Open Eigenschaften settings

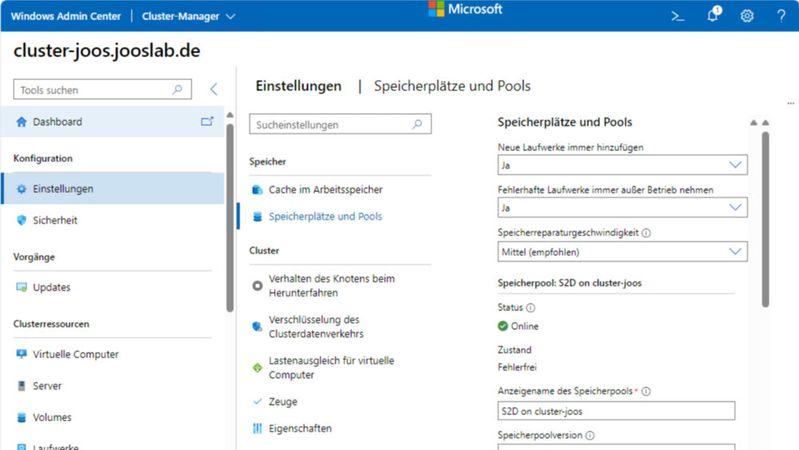300,429
